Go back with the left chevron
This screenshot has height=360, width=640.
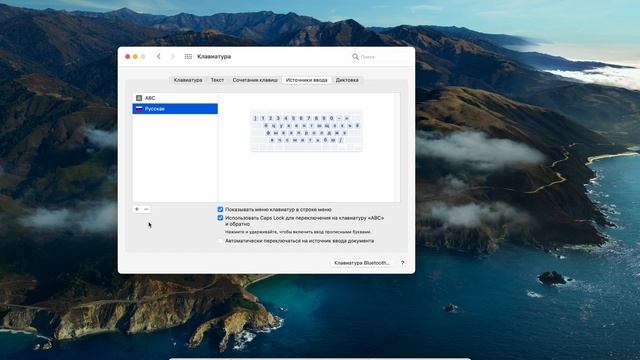click(159, 57)
